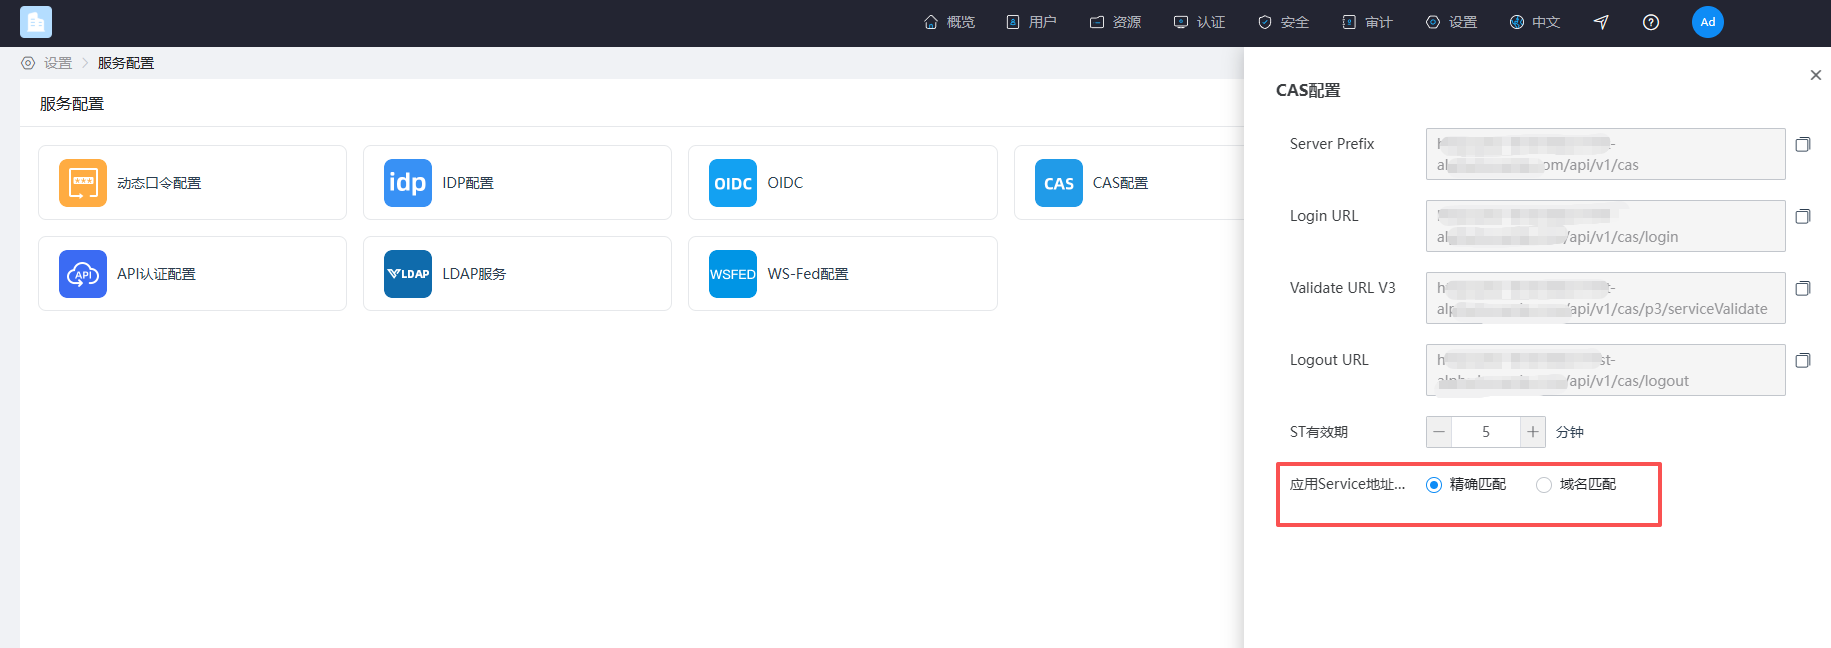
Task: Select the 域名匹配 radio option
Action: pos(1544,485)
